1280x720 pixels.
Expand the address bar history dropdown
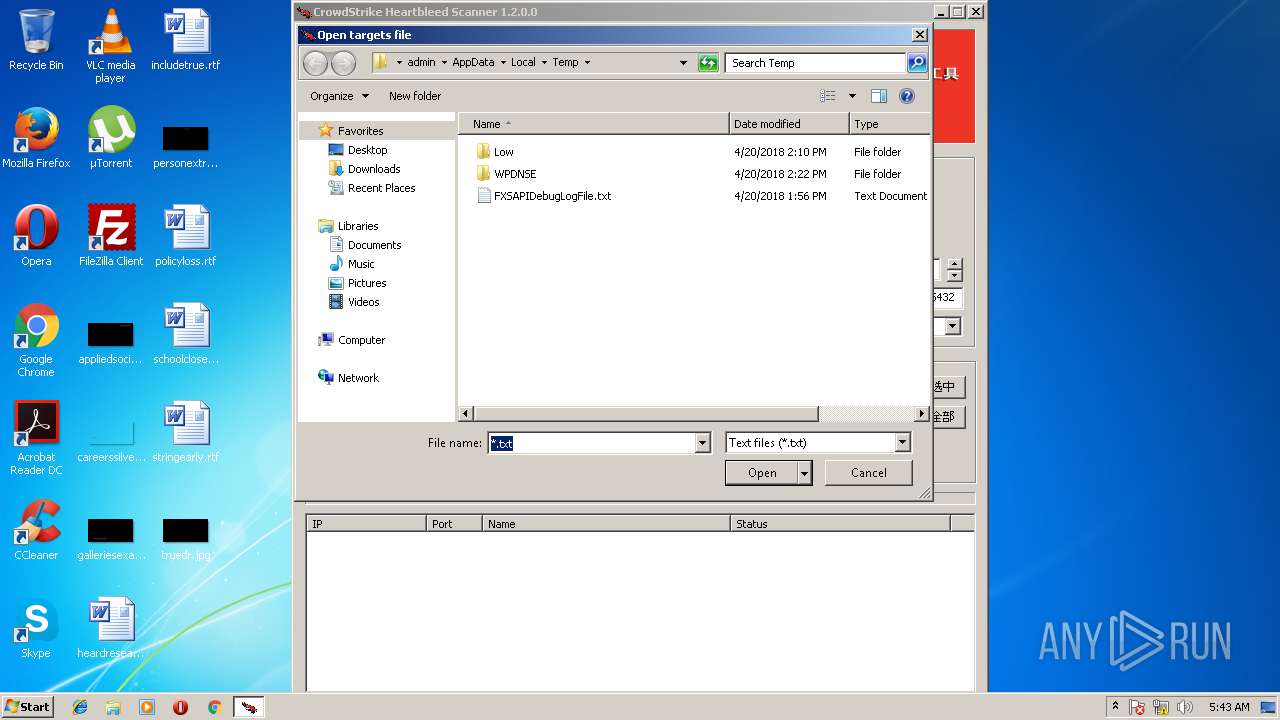683,62
